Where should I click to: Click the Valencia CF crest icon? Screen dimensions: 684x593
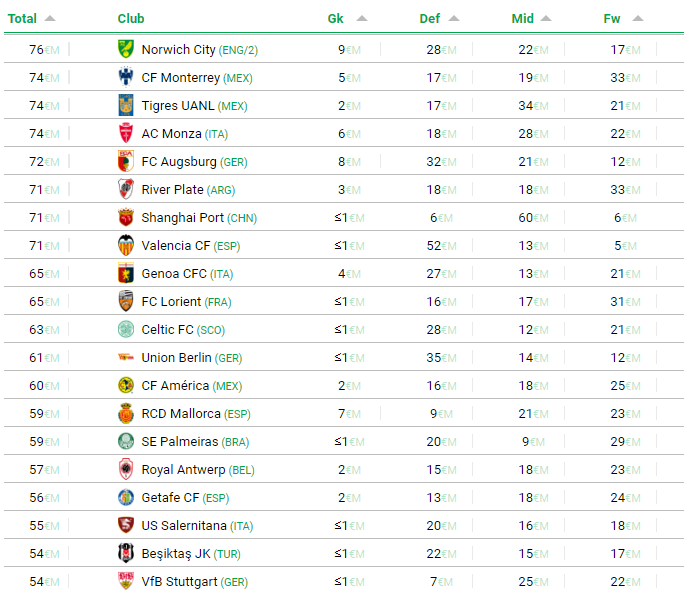(126, 245)
